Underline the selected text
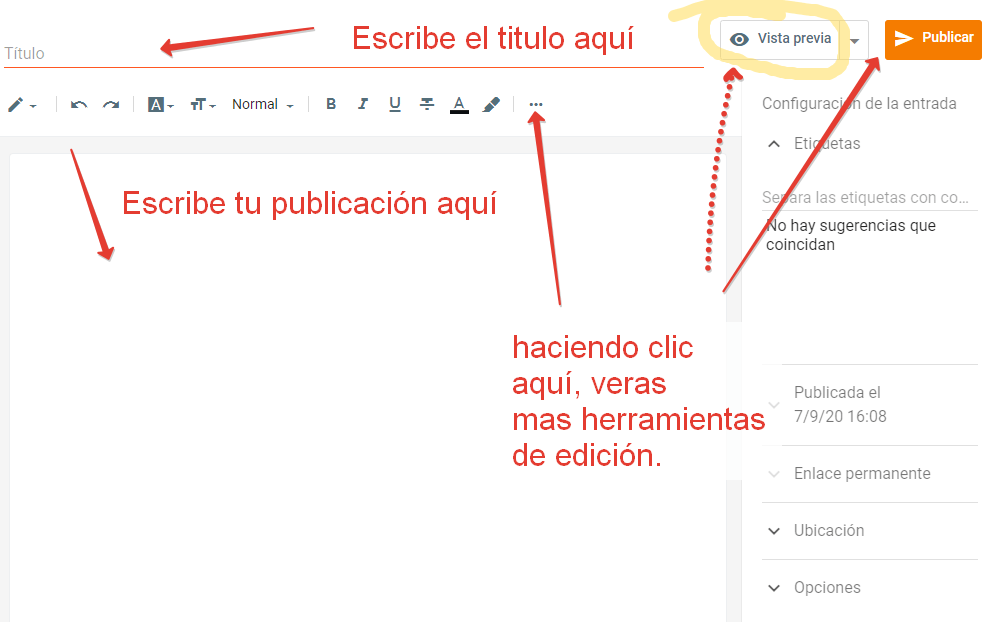This screenshot has width=990, height=622. (x=395, y=104)
